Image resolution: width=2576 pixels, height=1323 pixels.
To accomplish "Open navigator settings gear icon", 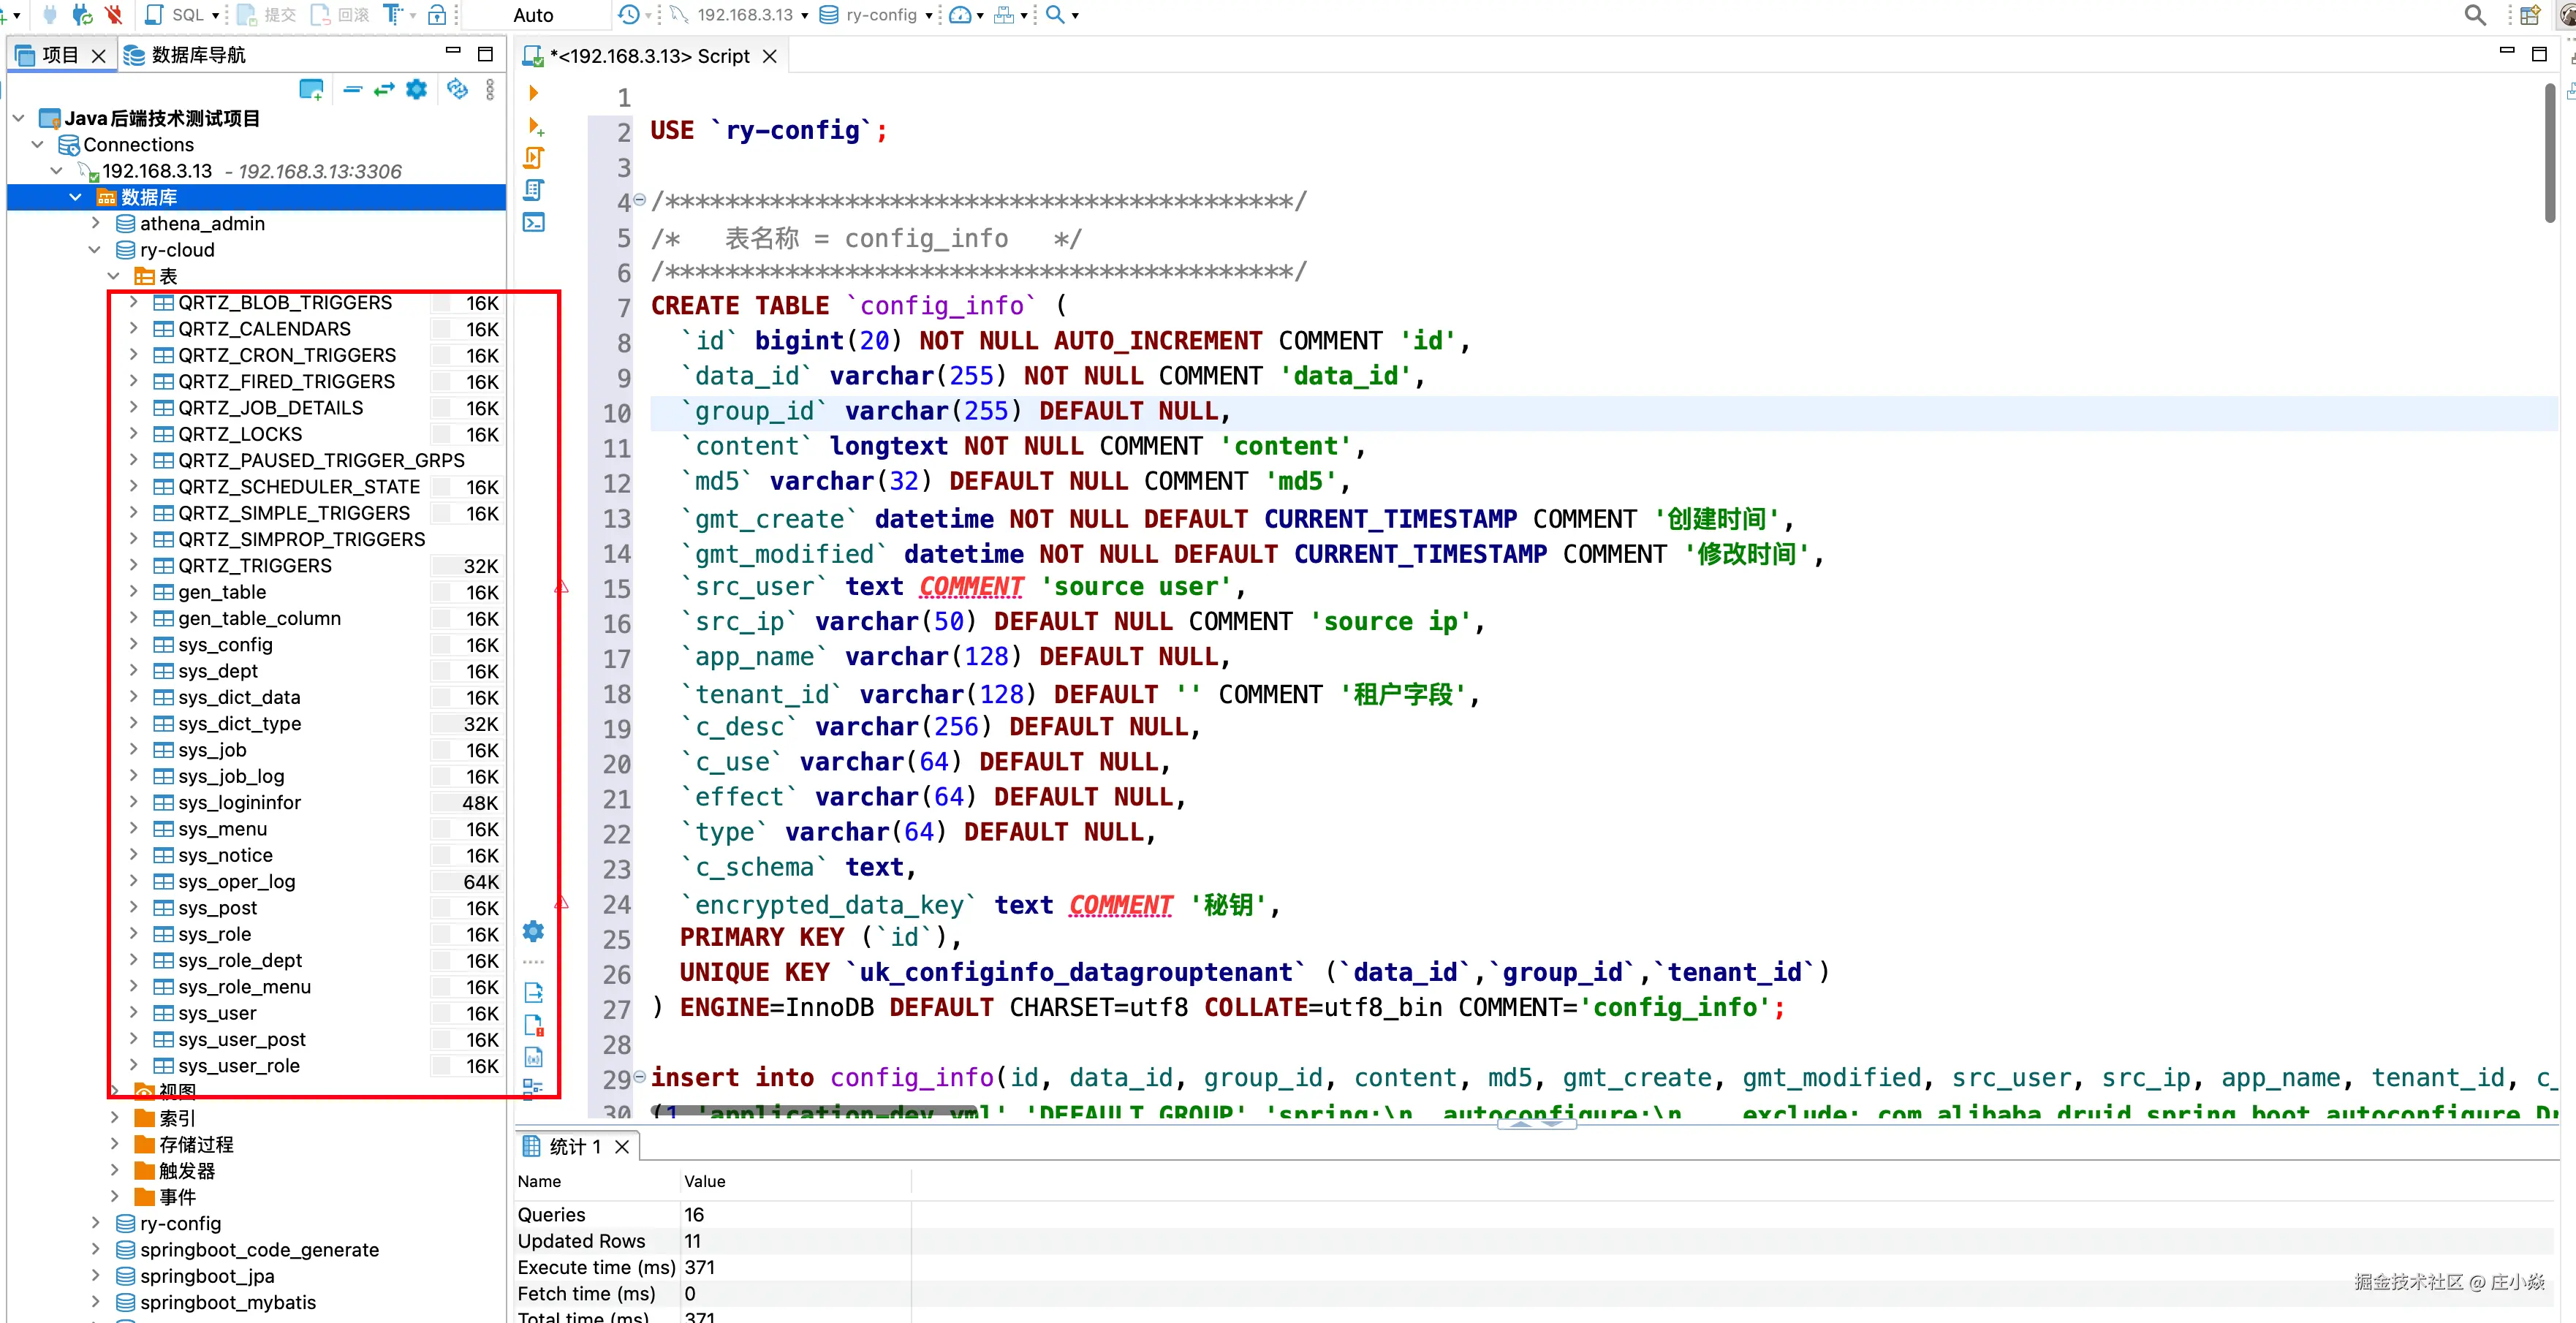I will [x=416, y=90].
